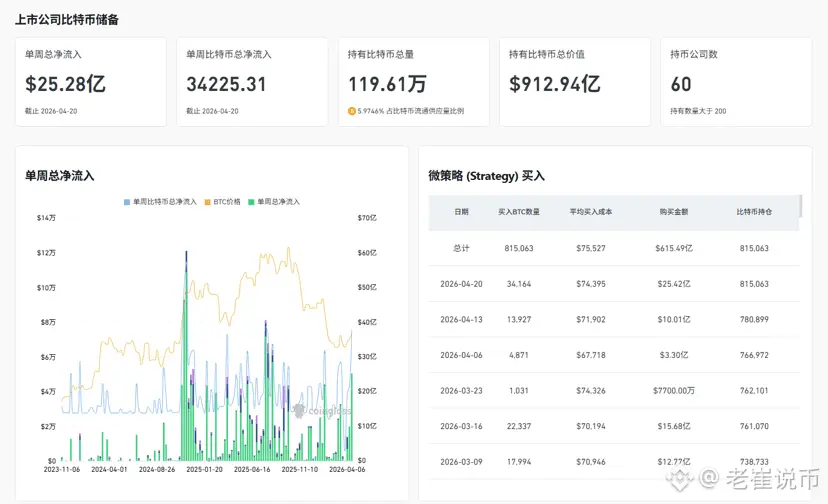Select the 34225.31 Bitcoin net inflow value
Screen dimensions: 828x504
tap(227, 84)
